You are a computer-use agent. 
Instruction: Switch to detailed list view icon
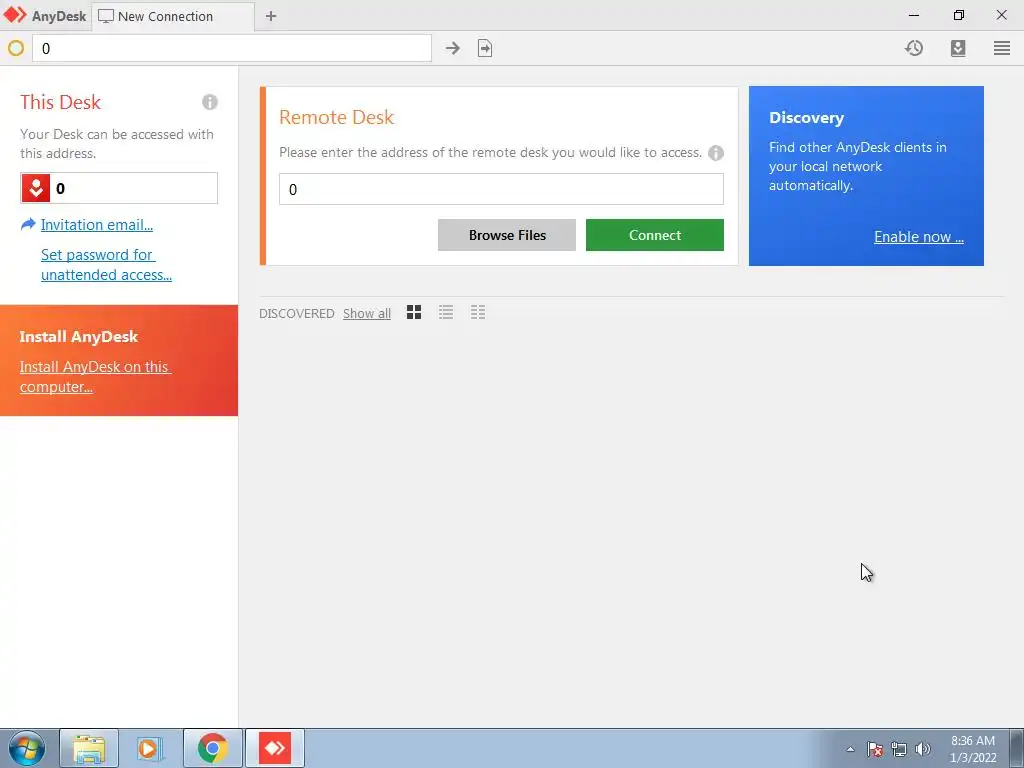[478, 312]
